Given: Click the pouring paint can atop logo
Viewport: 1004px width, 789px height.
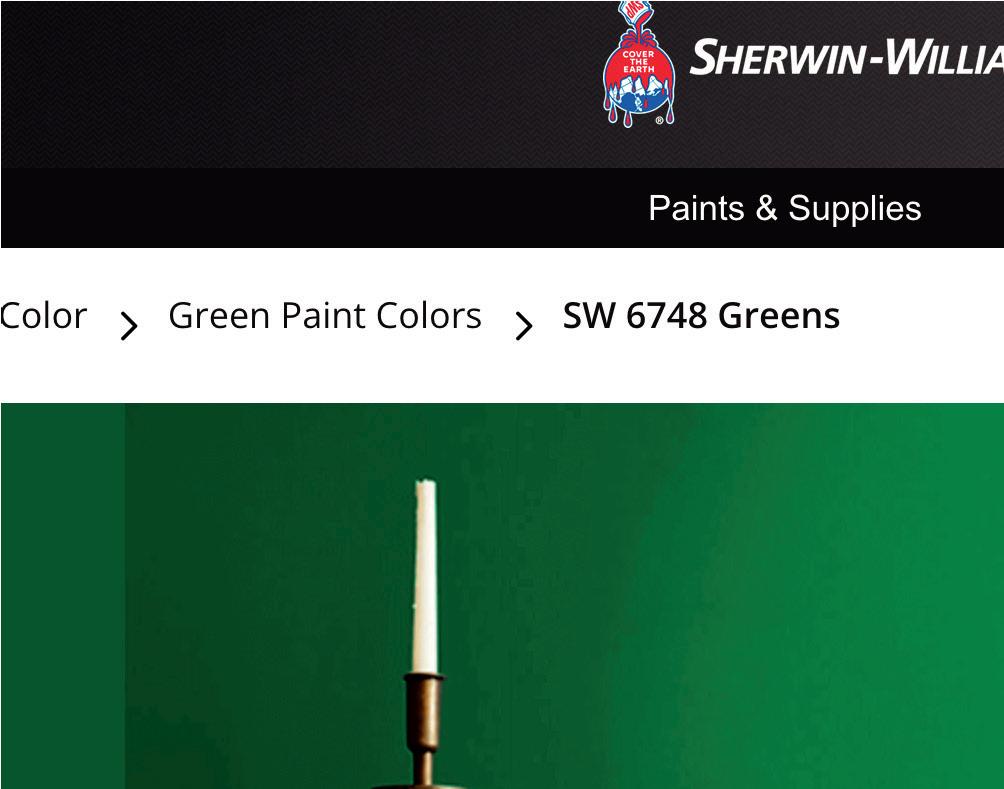Looking at the screenshot, I should pos(640,18).
